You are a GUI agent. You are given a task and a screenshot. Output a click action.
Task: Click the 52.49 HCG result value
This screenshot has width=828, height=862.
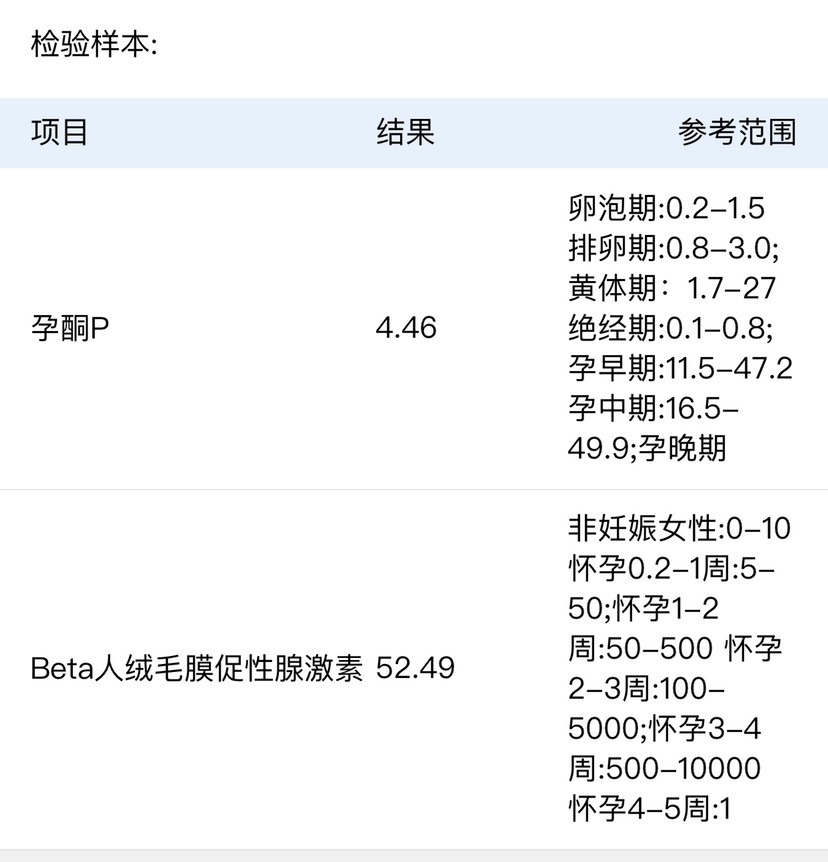click(x=415, y=668)
